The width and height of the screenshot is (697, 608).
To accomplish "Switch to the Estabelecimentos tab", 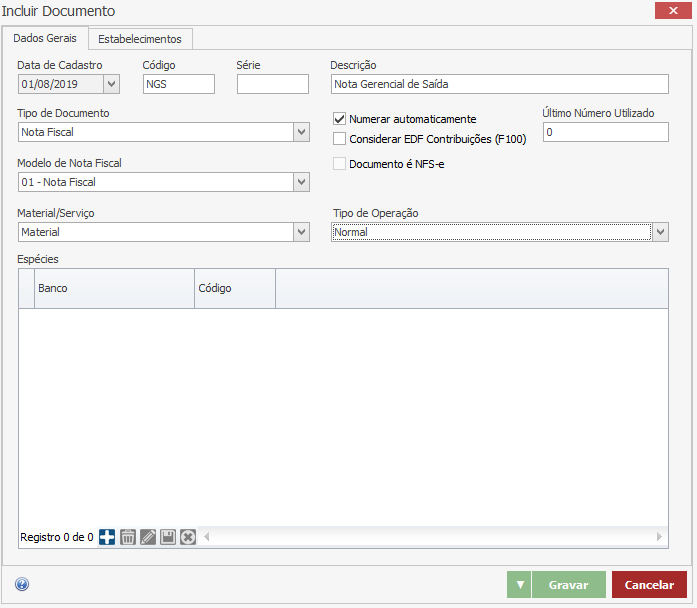I will pos(140,39).
